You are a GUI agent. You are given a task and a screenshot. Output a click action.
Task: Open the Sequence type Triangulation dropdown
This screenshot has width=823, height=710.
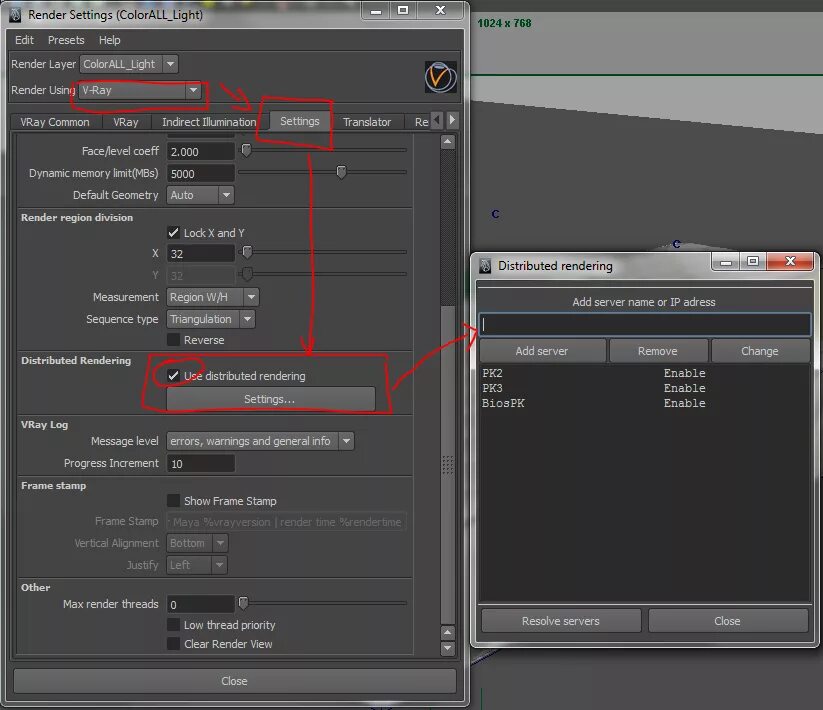(210, 319)
